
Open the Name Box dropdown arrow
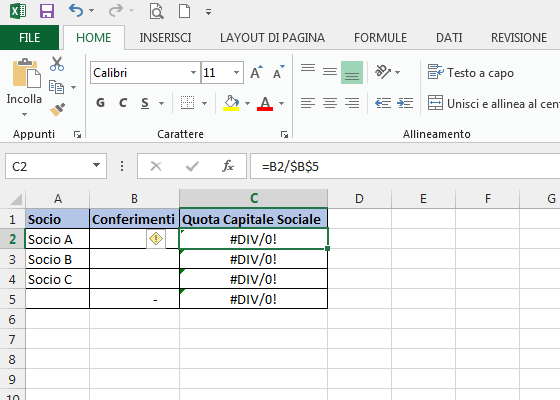pyautogui.click(x=96, y=166)
